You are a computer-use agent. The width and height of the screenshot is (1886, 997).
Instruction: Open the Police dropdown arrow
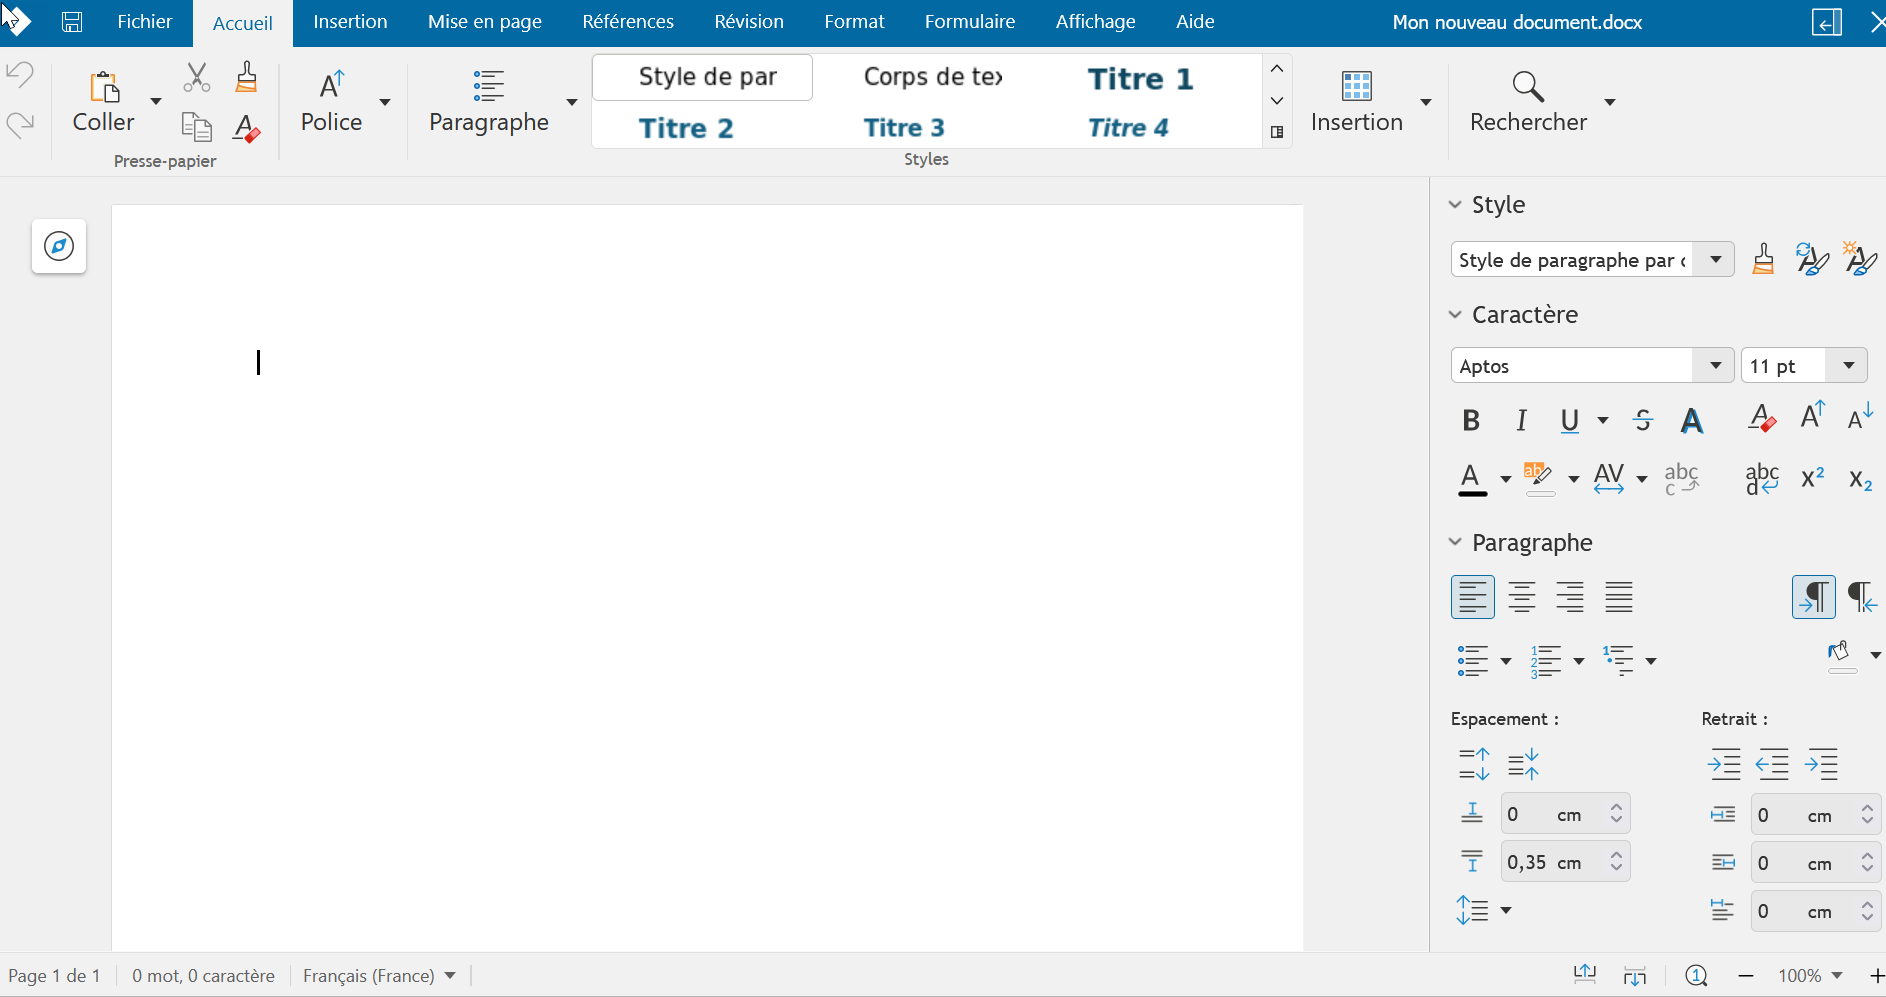click(385, 101)
